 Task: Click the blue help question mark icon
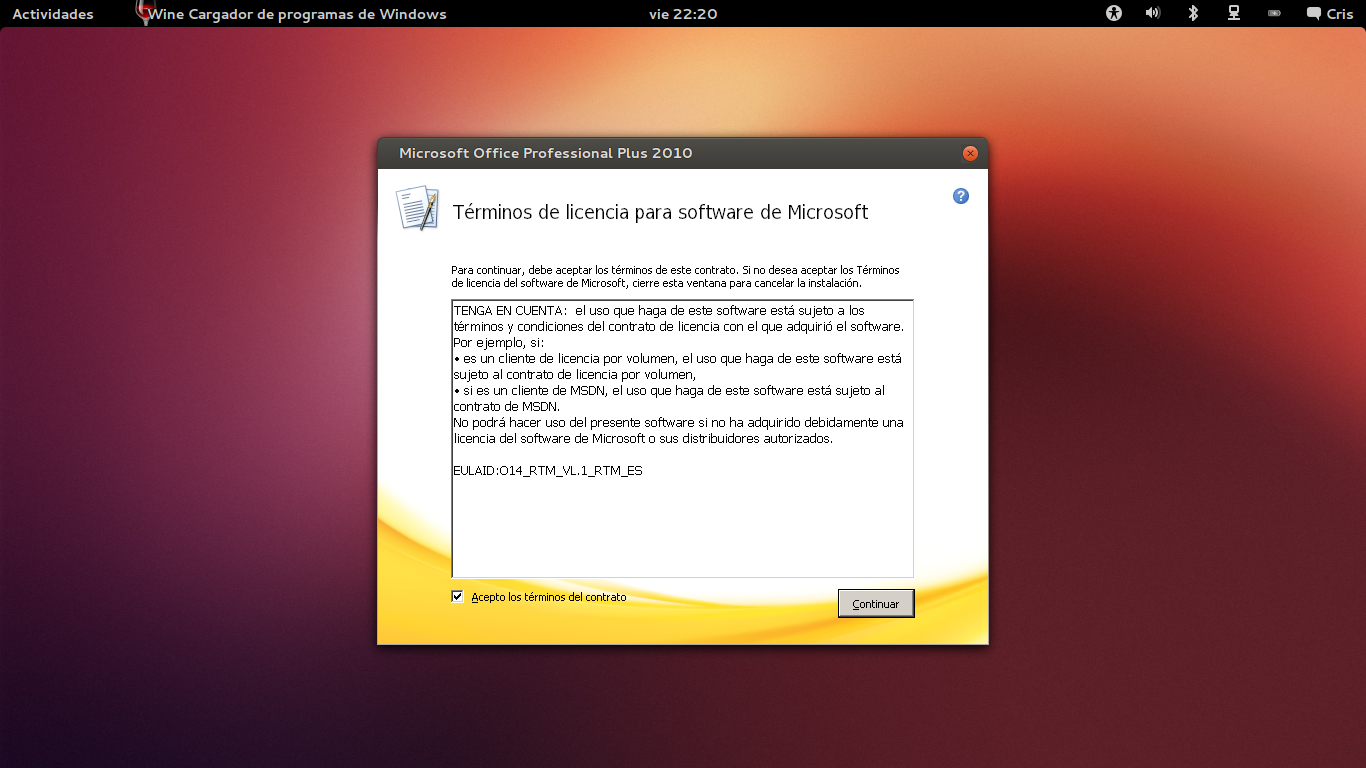[961, 196]
